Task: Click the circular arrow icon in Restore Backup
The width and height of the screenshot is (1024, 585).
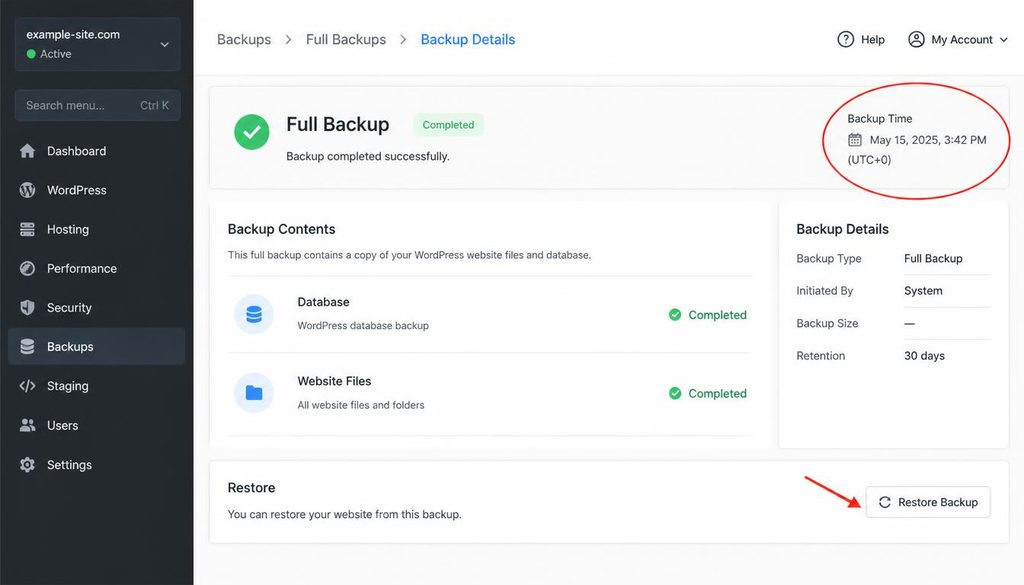Action: point(885,502)
